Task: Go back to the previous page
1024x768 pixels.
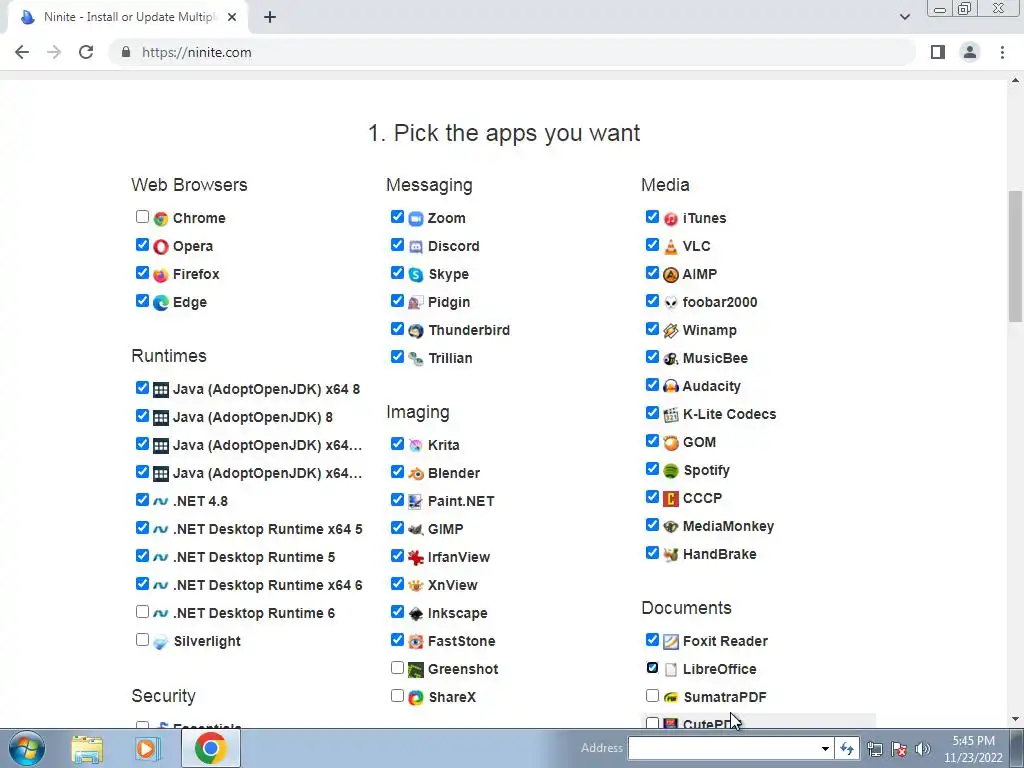Action: [22, 52]
